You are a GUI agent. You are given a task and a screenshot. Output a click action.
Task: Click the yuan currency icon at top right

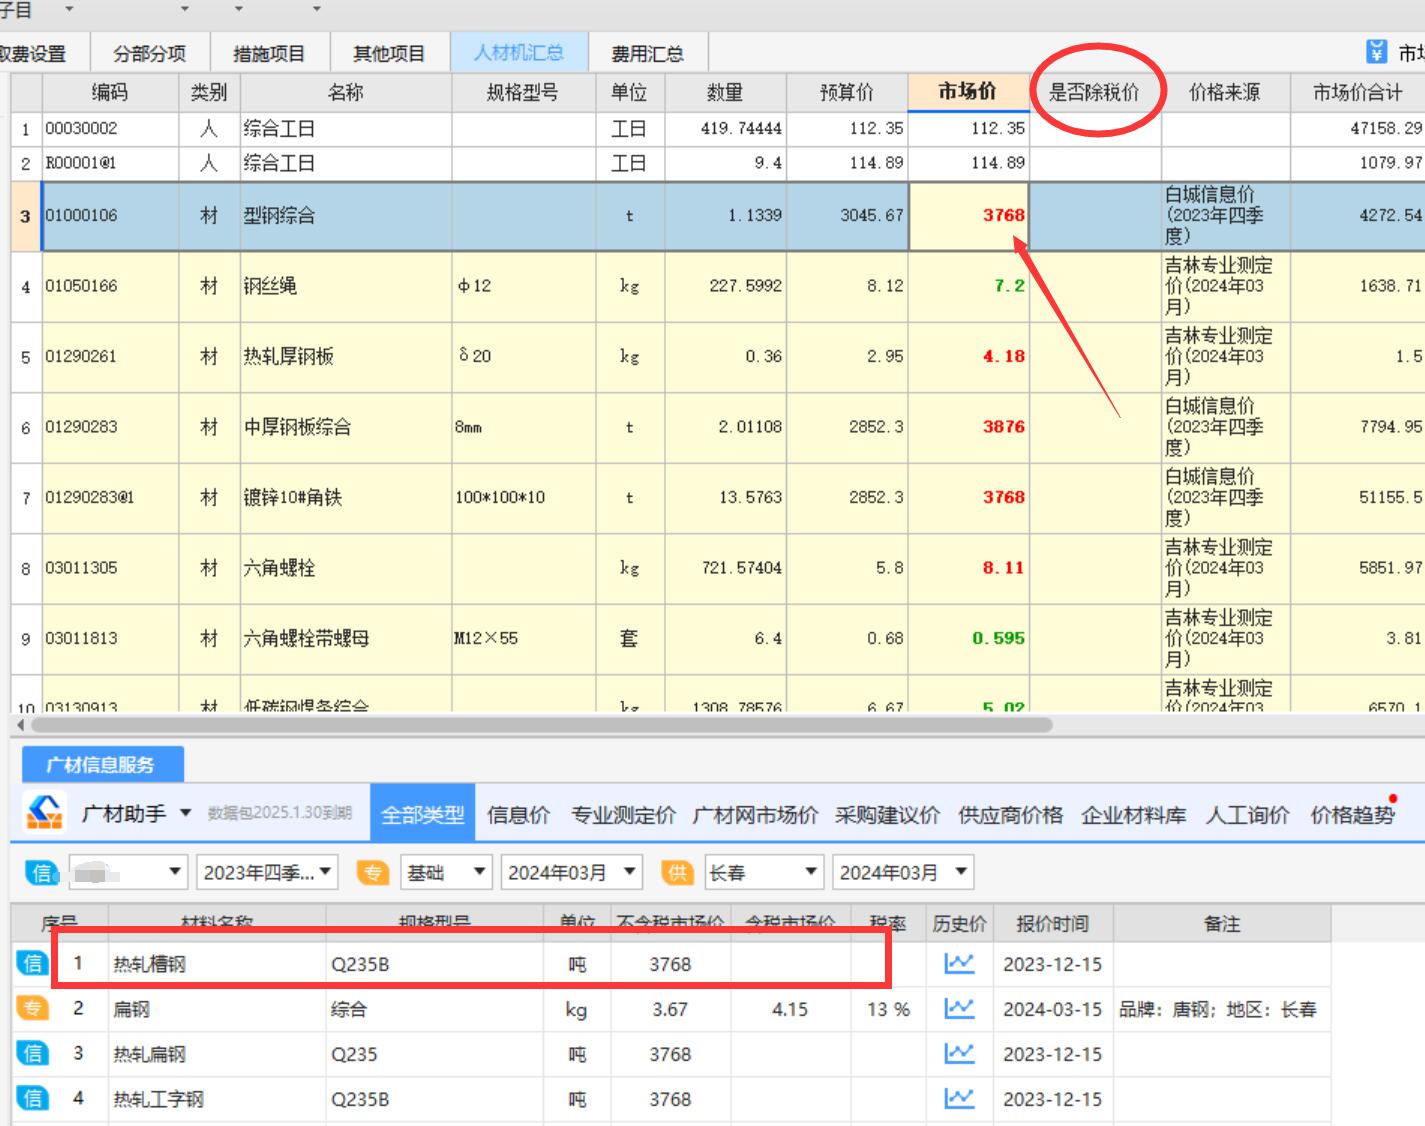(1377, 52)
